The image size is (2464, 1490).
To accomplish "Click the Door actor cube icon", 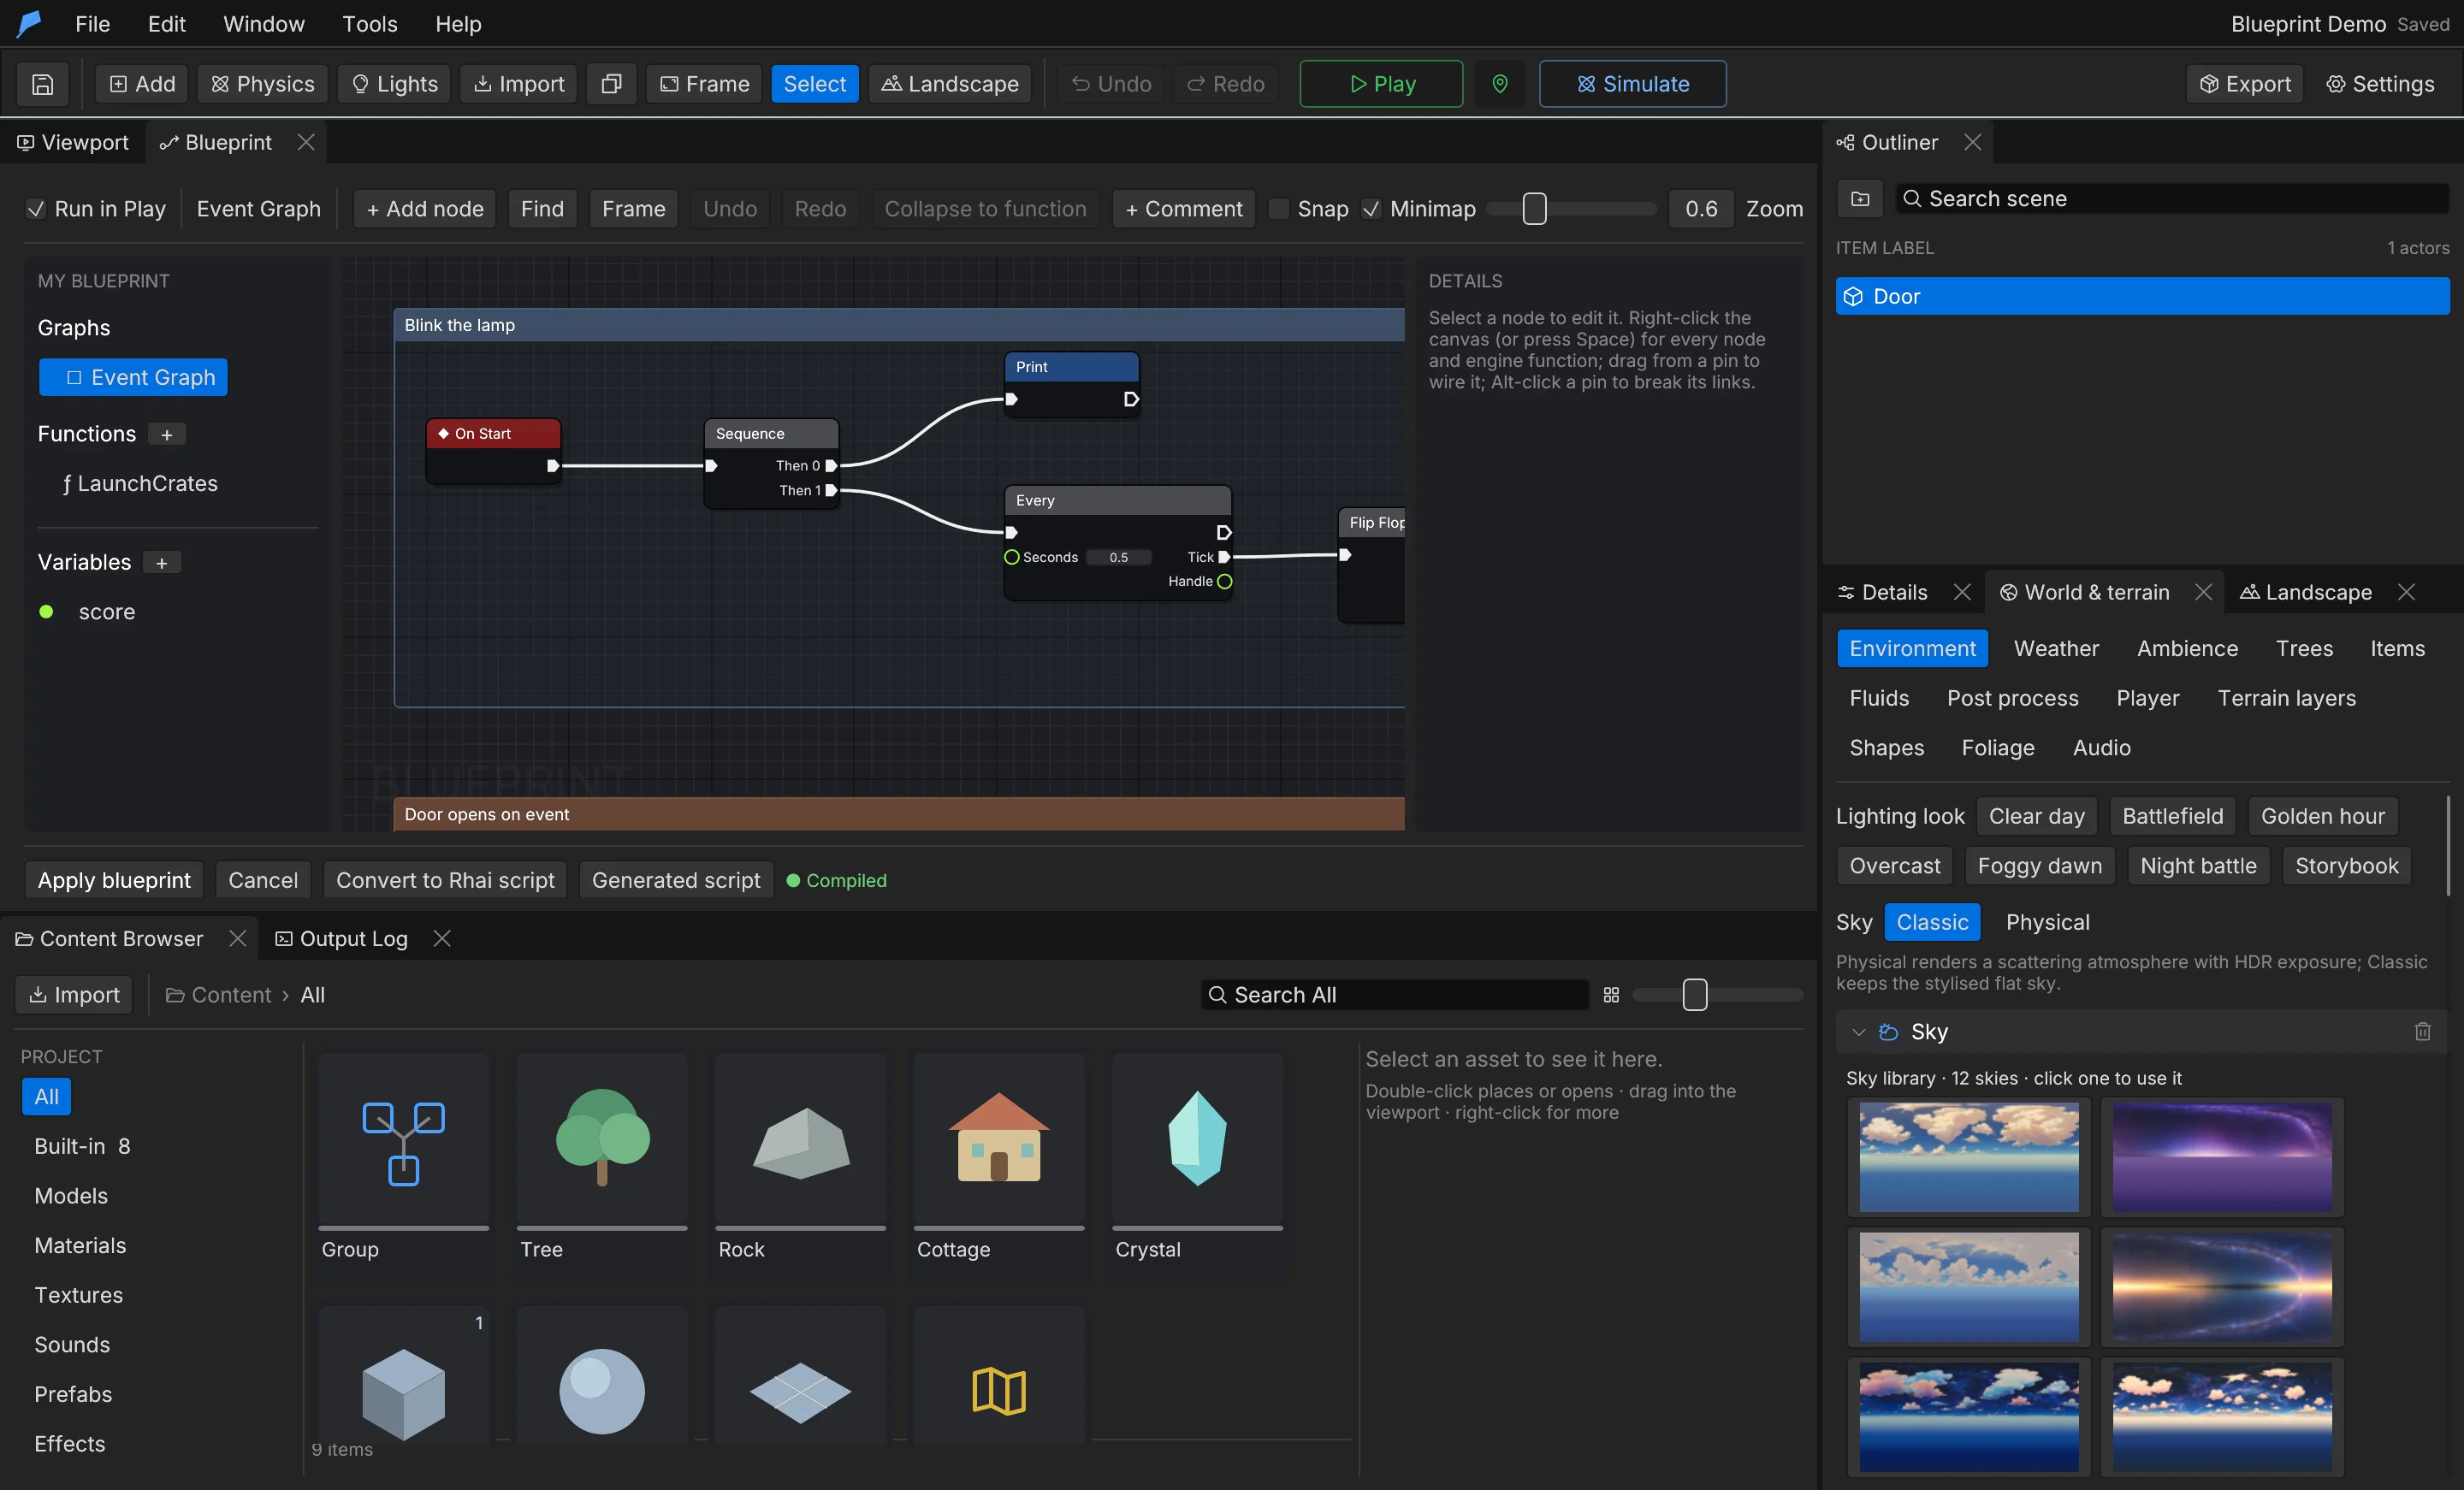I will point(1853,297).
